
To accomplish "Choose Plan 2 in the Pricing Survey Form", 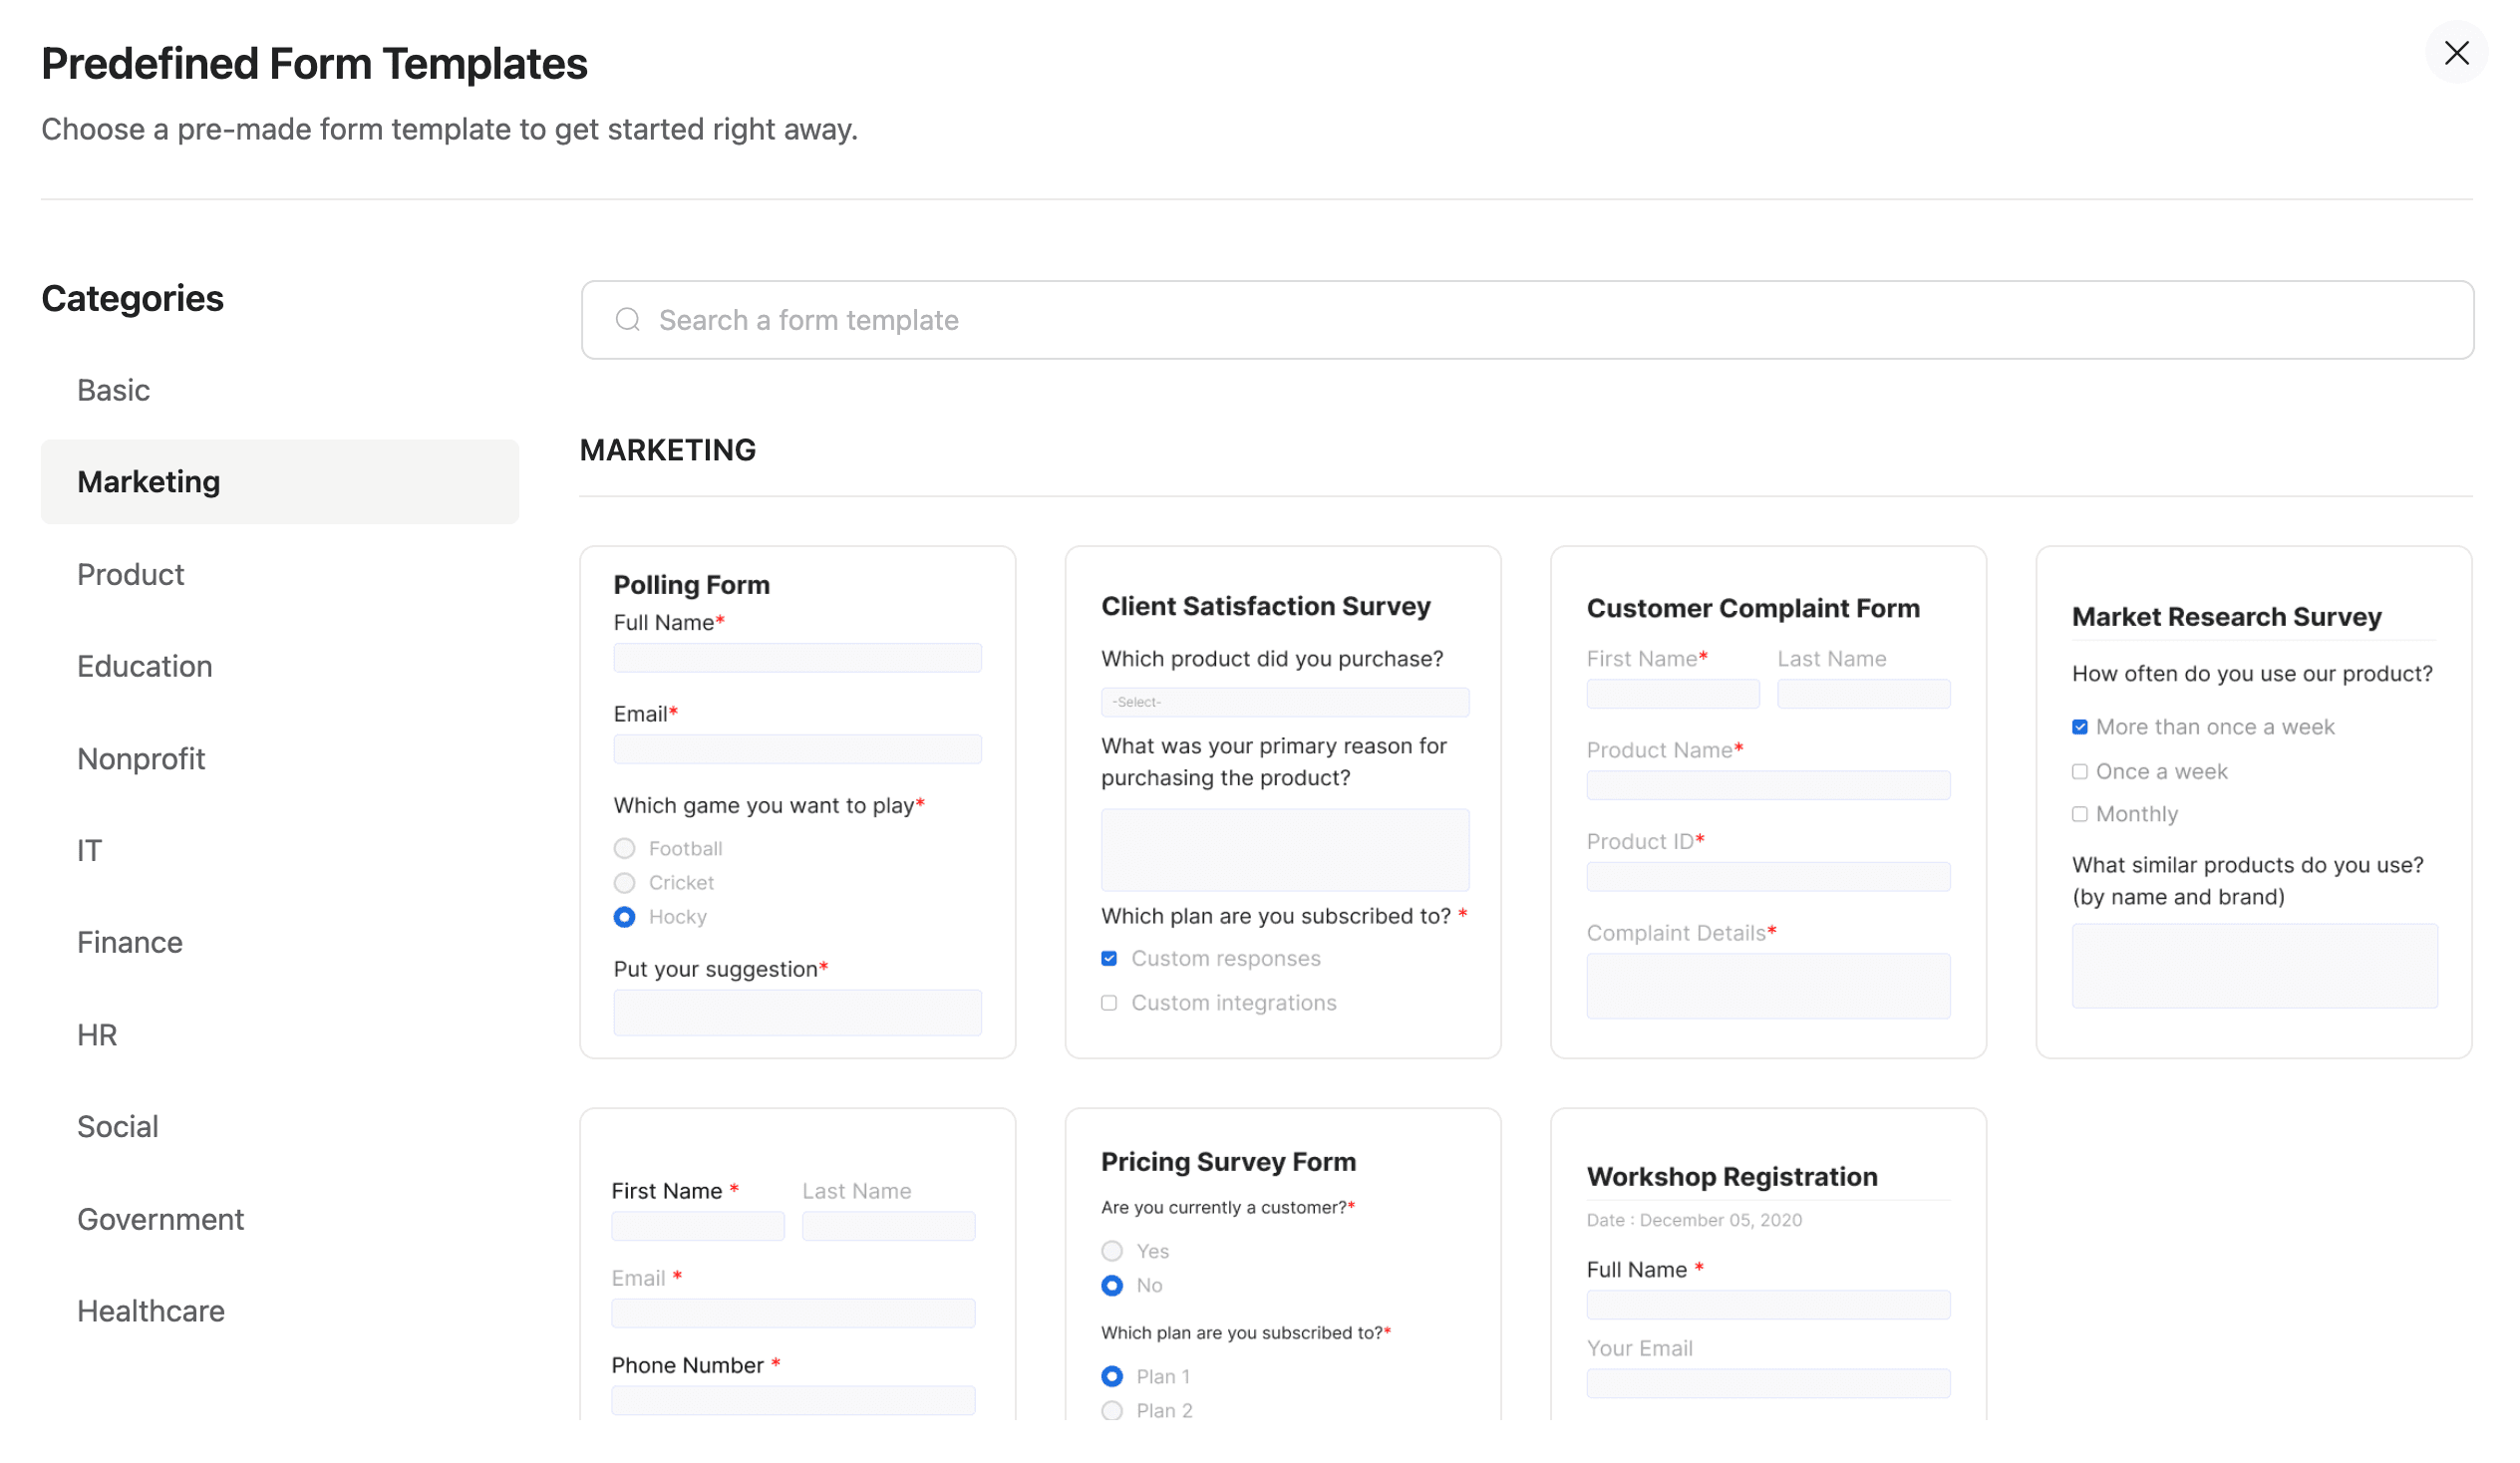I will [x=1111, y=1410].
